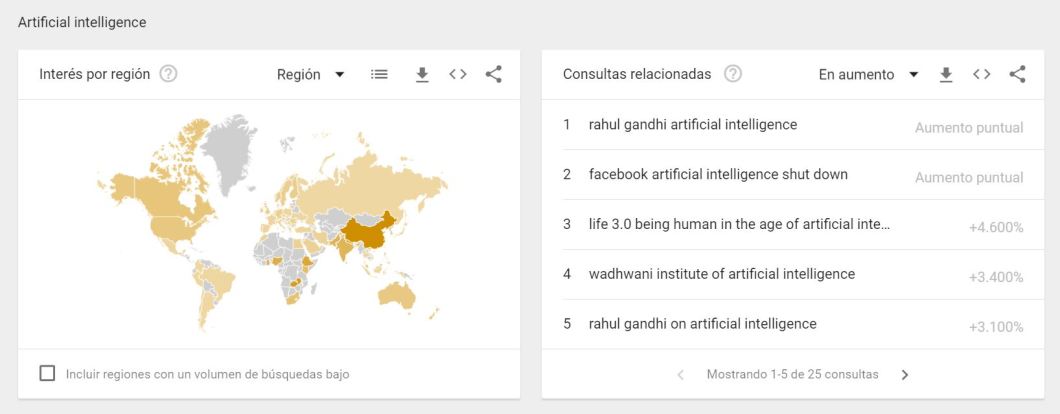Download the Interés por región data

click(422, 74)
